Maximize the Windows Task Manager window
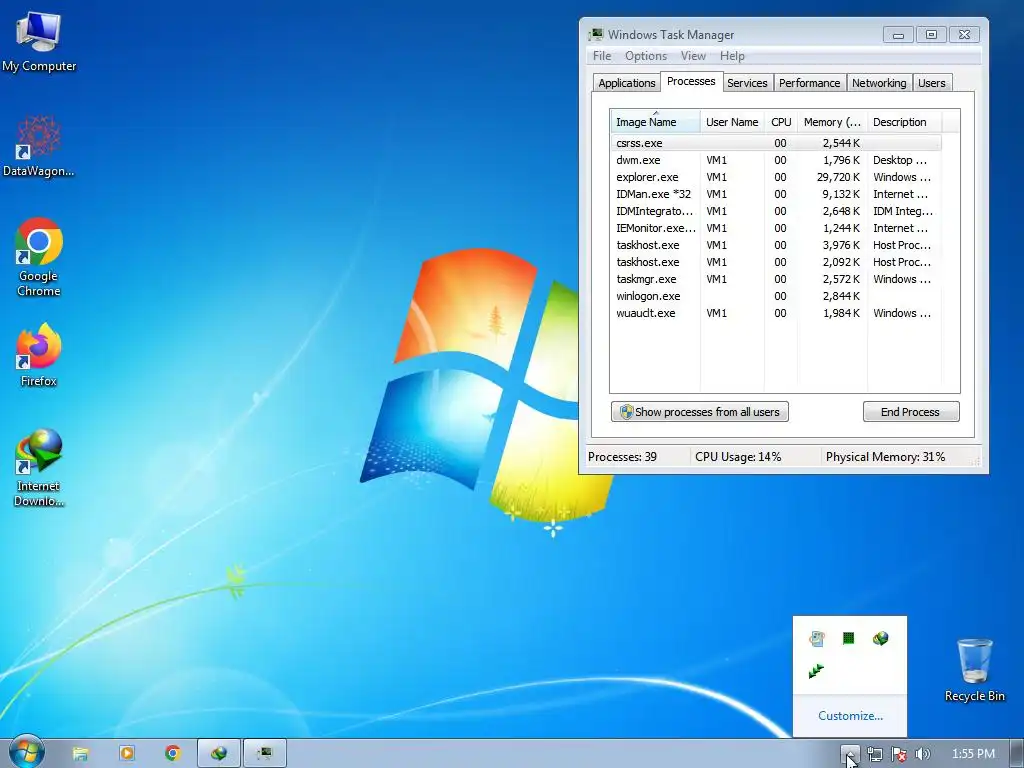 click(931, 35)
